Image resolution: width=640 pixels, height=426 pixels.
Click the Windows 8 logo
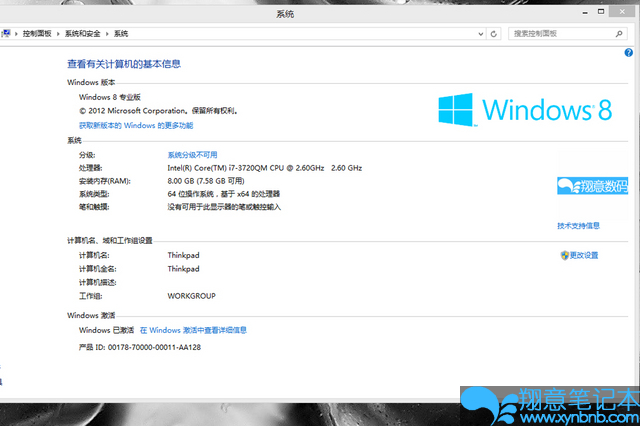(x=525, y=110)
